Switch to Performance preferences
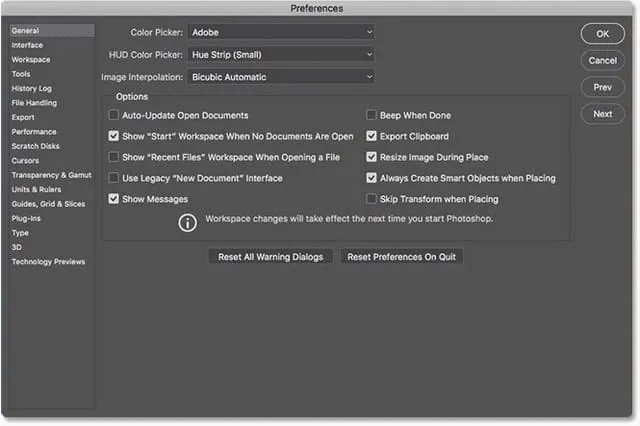Image resolution: width=640 pixels, height=426 pixels. 34,132
